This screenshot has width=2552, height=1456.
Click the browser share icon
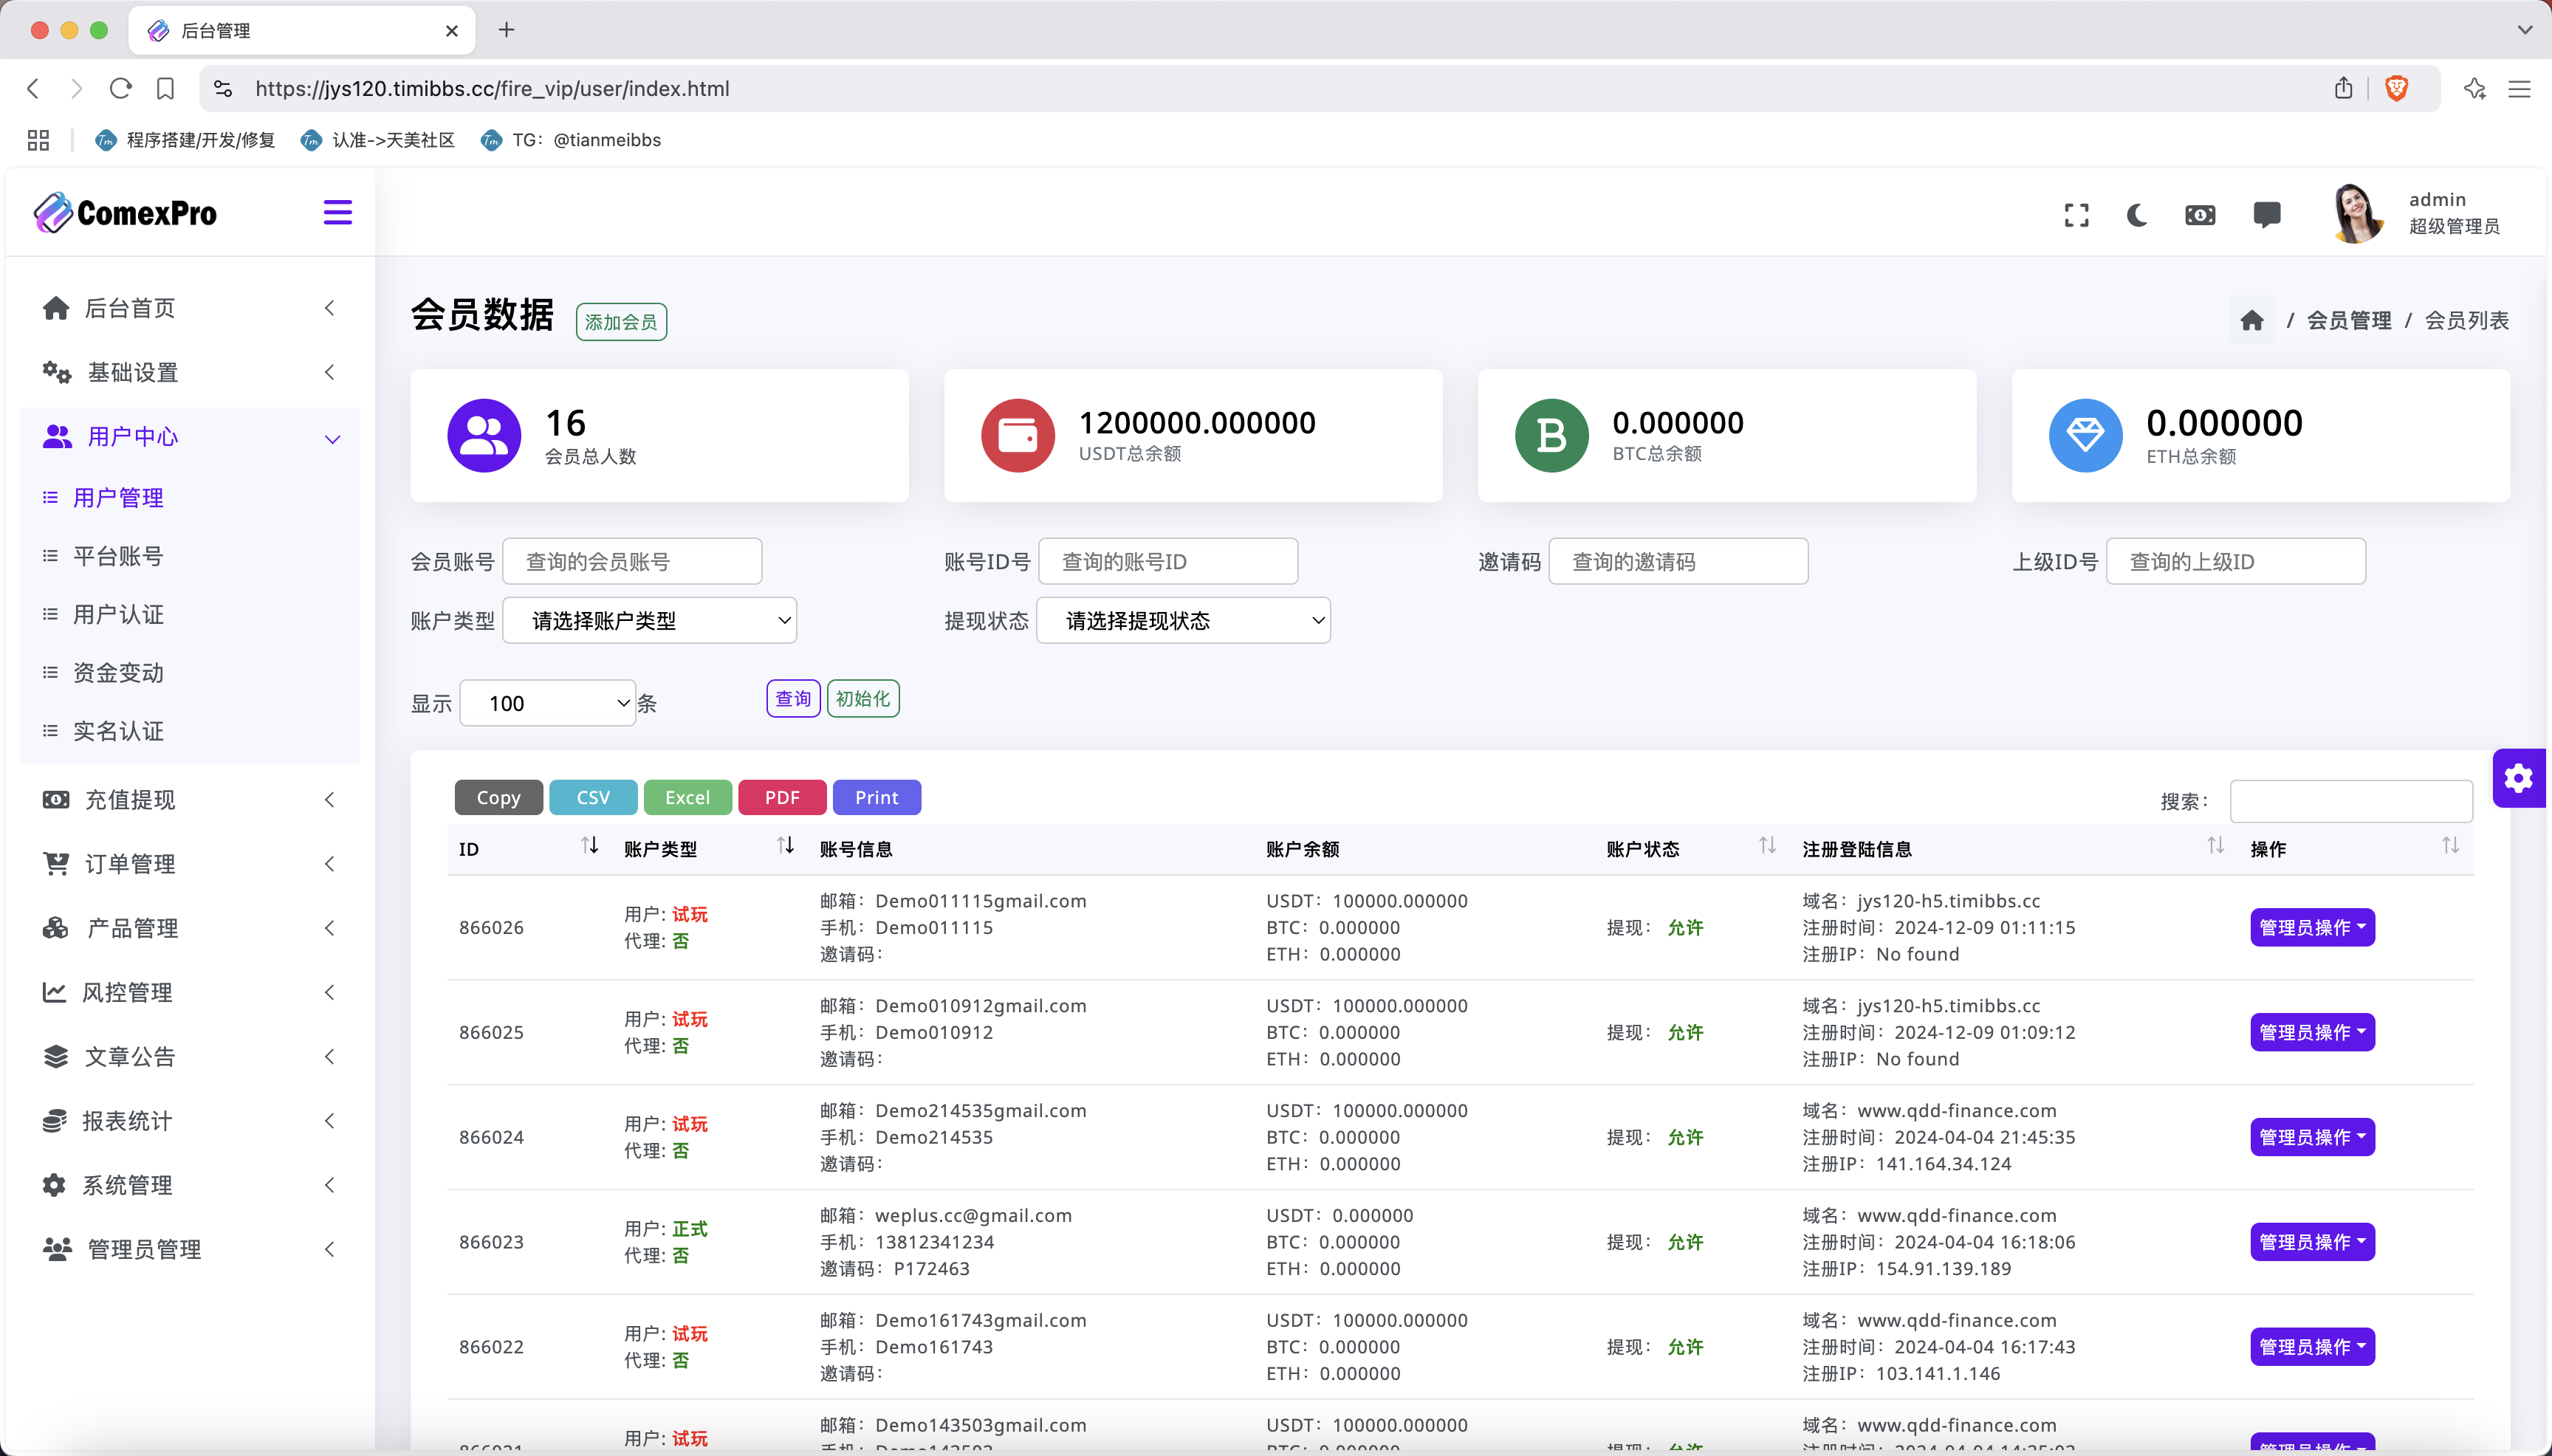pyautogui.click(x=2343, y=89)
